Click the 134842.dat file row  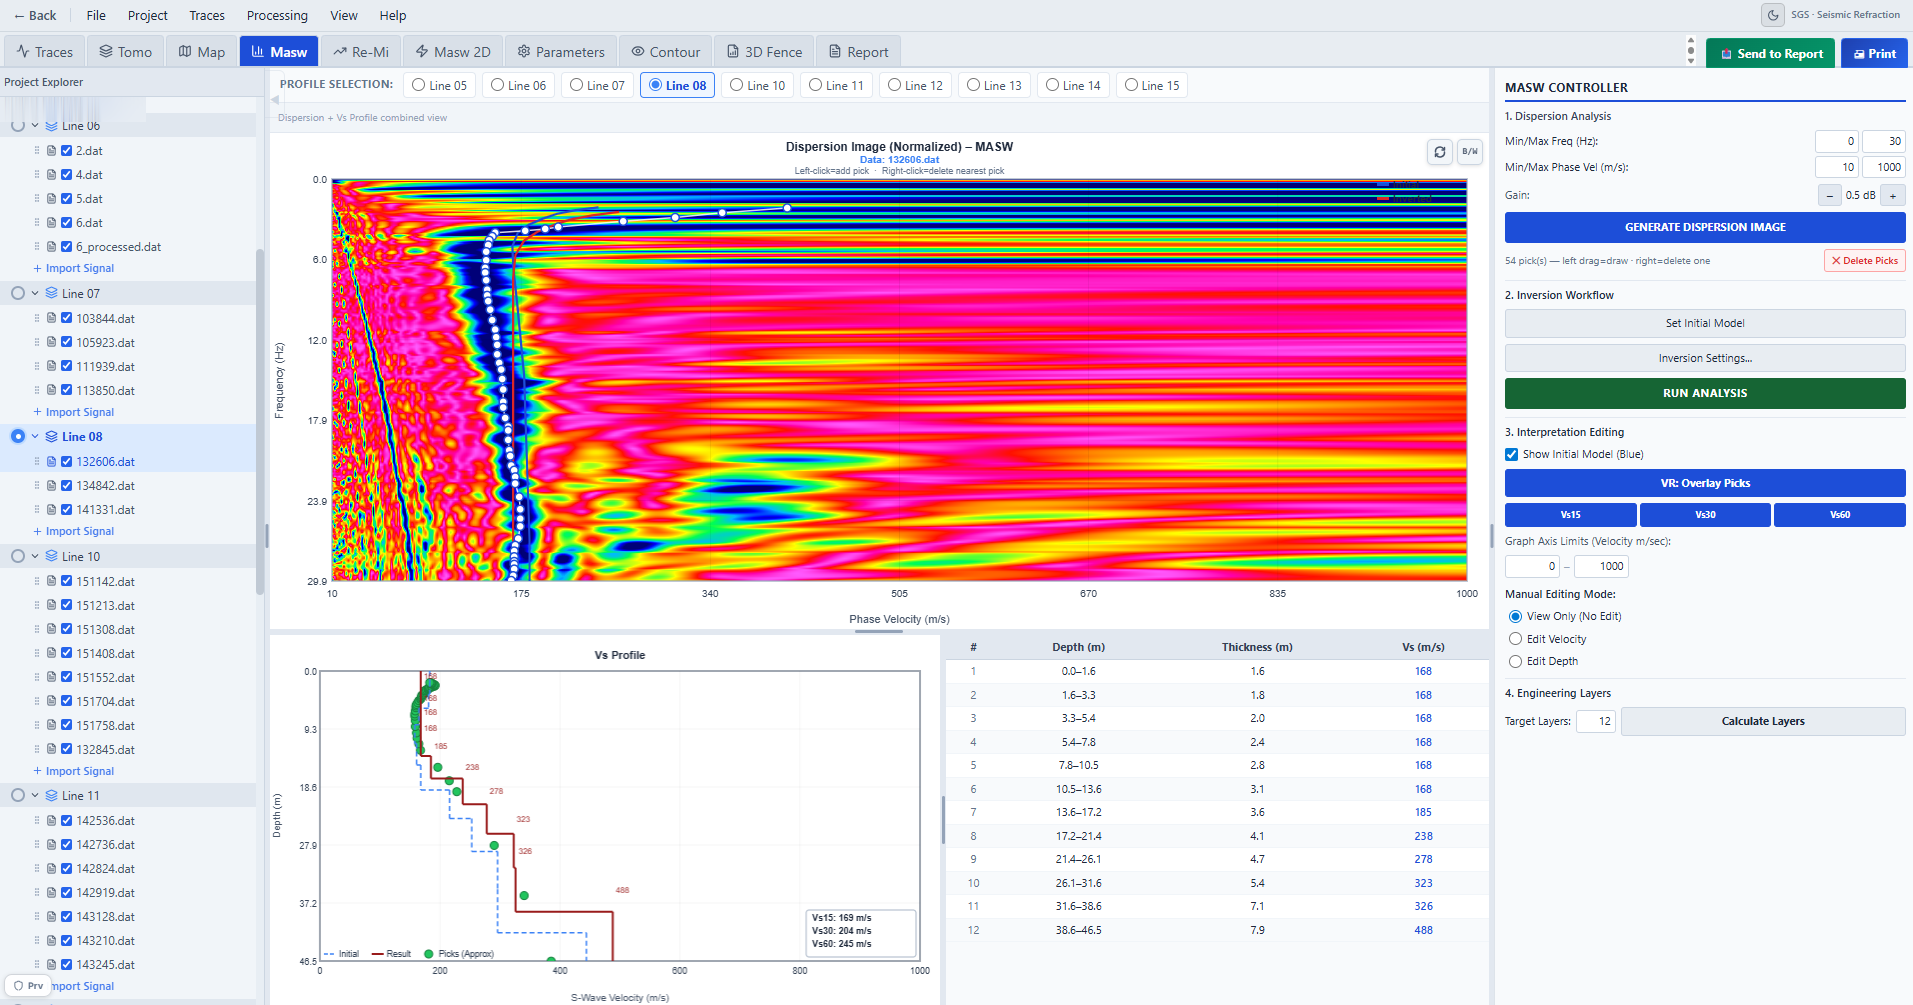pos(128,486)
